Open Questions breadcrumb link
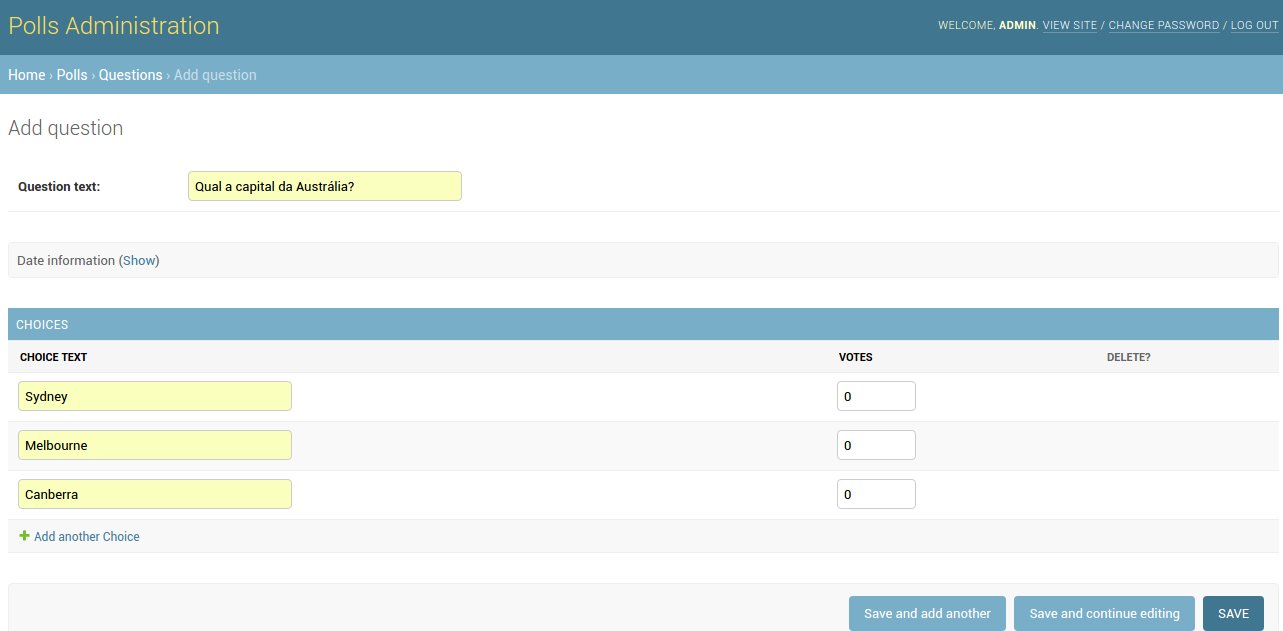The height and width of the screenshot is (631, 1283). [130, 75]
